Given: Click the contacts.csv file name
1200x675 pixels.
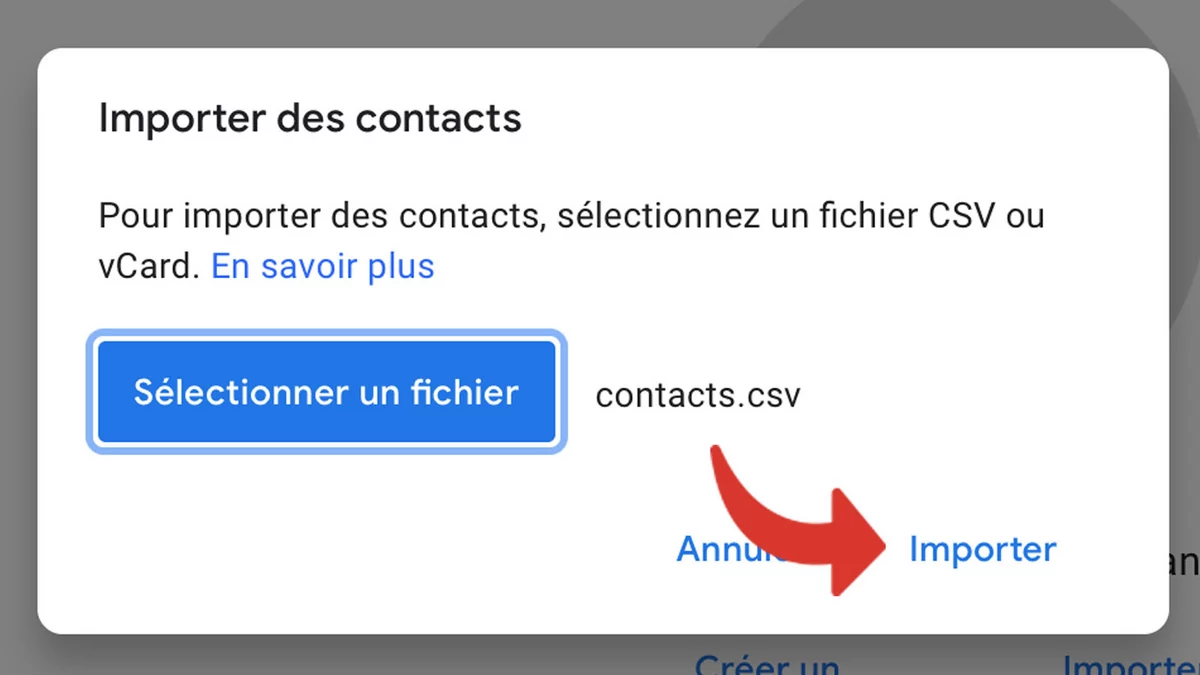Looking at the screenshot, I should click(x=698, y=394).
